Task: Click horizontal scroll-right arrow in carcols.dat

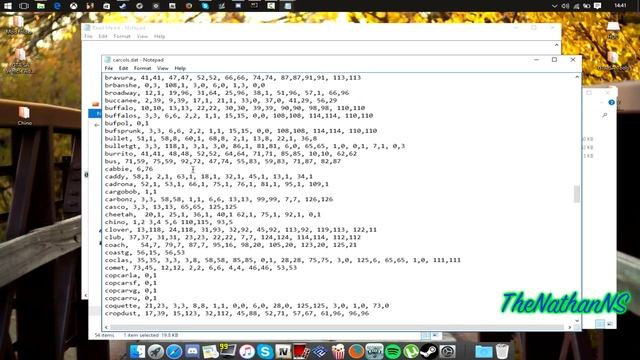Action: click(569, 327)
